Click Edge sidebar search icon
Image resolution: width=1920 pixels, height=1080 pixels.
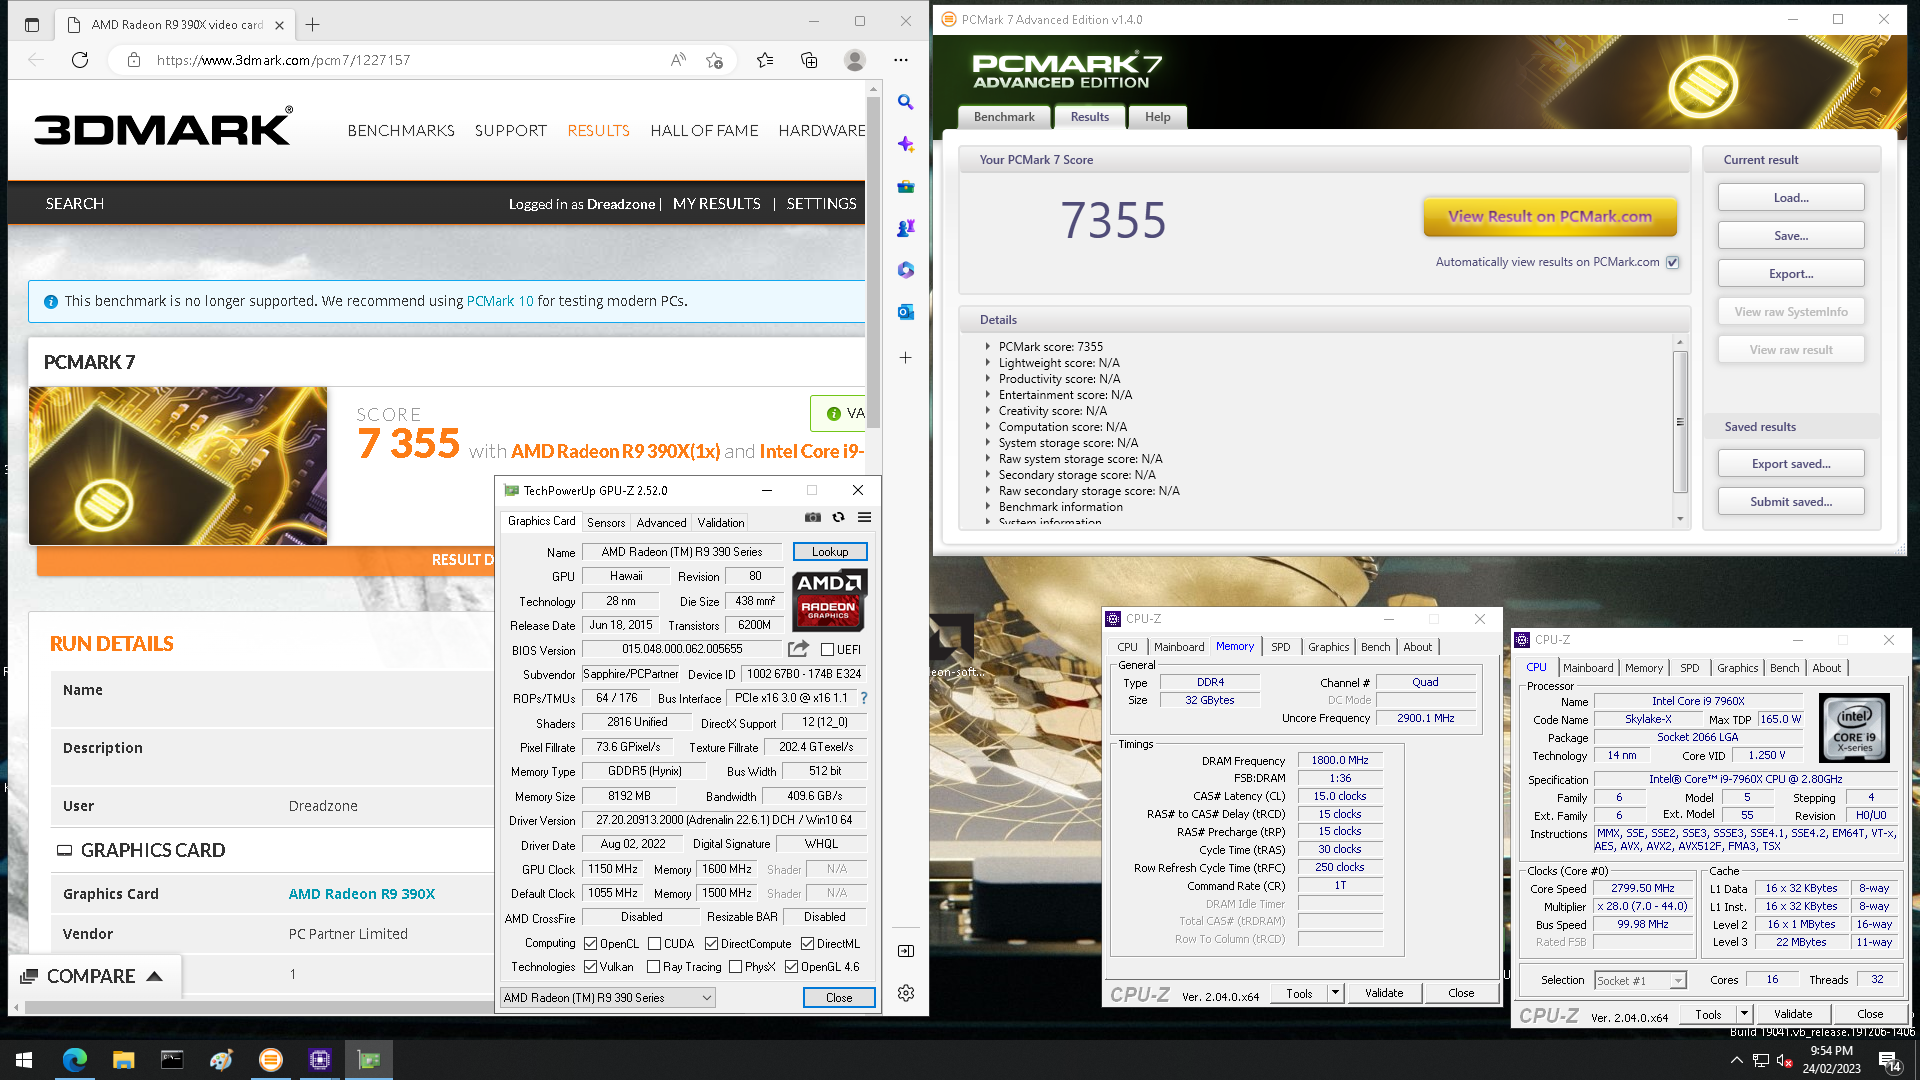tap(905, 102)
